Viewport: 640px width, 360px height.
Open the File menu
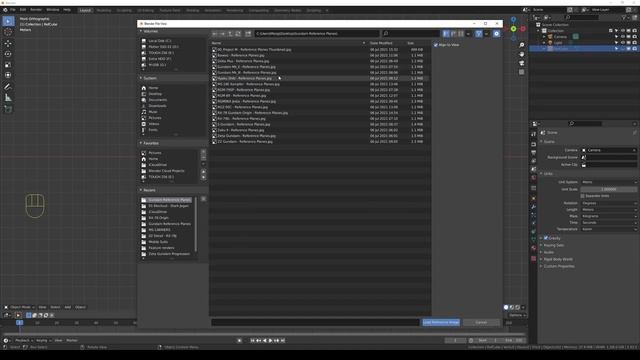pyautogui.click(x=13, y=10)
